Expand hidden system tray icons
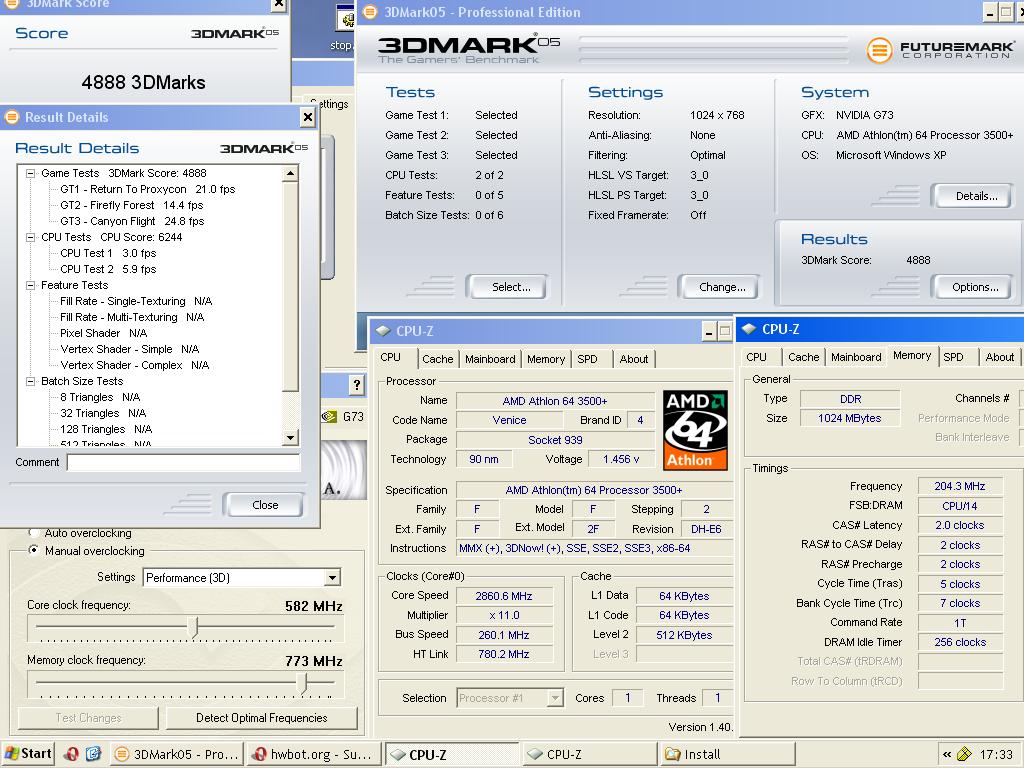This screenshot has width=1024, height=768. 946,754
